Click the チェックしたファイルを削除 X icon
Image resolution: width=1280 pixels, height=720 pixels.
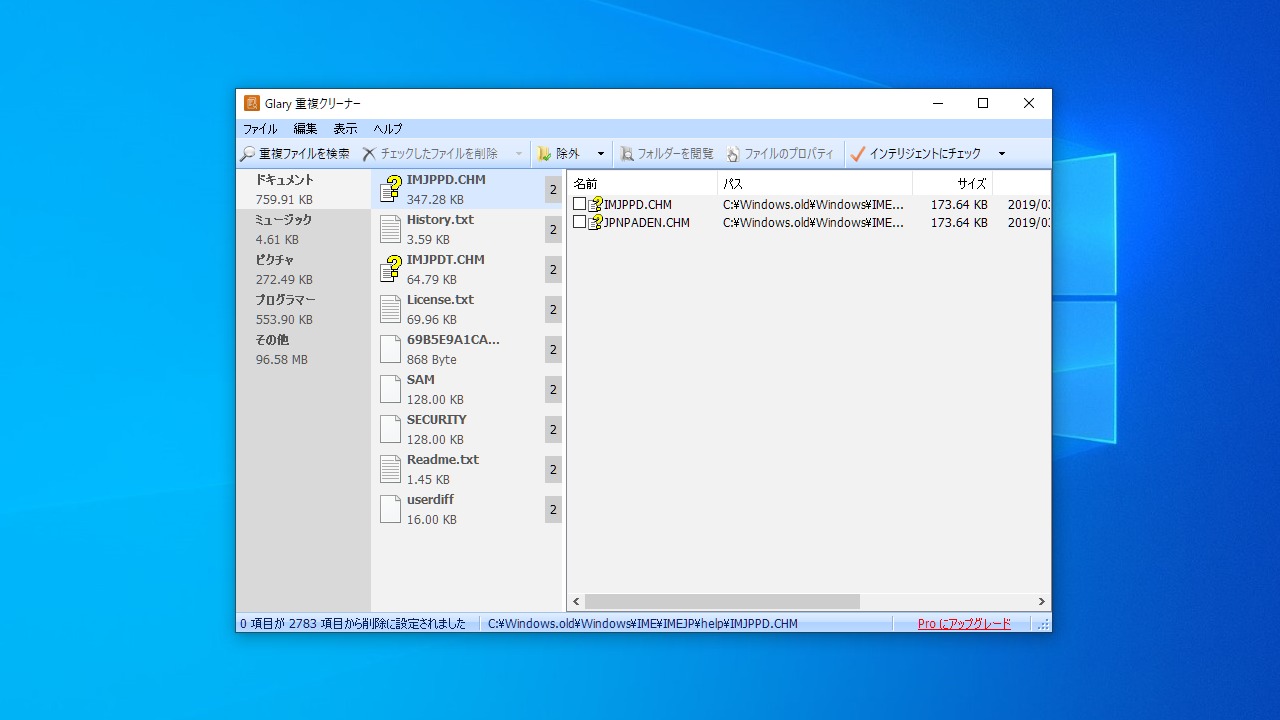[369, 154]
